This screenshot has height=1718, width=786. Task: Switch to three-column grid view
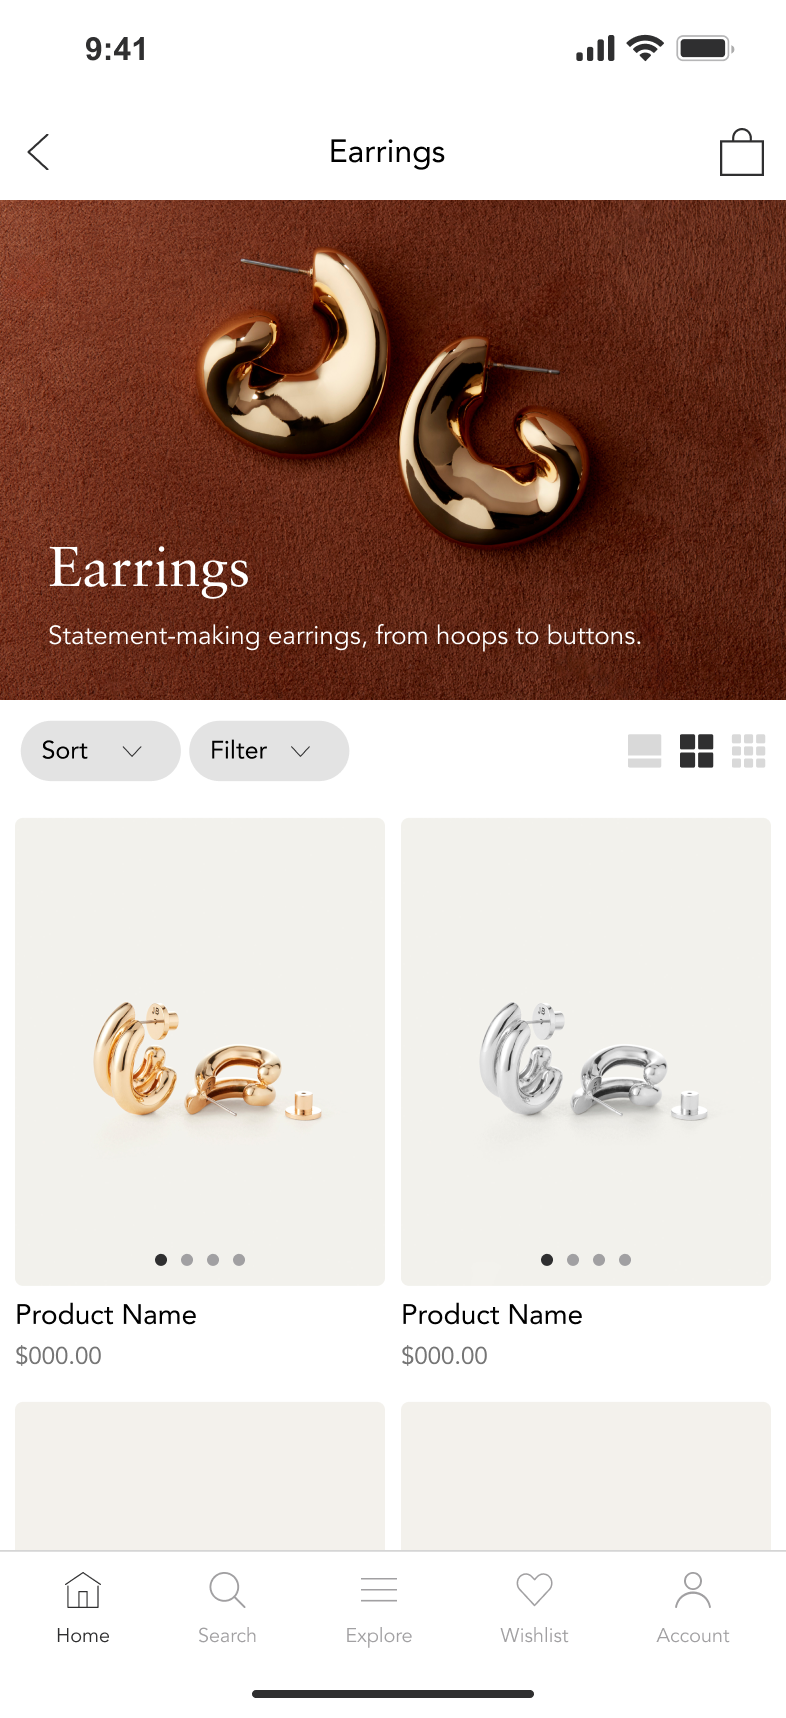[749, 751]
